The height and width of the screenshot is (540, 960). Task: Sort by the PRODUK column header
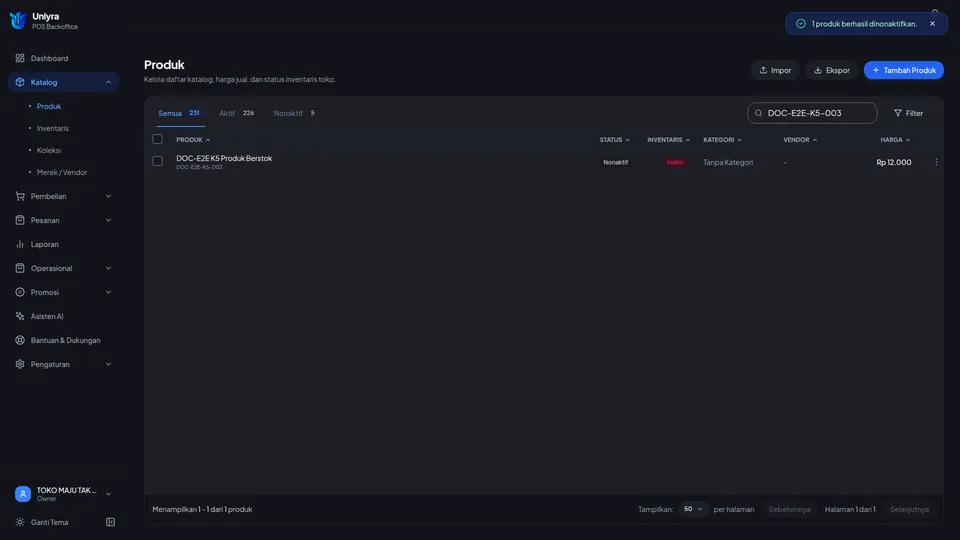click(x=193, y=140)
